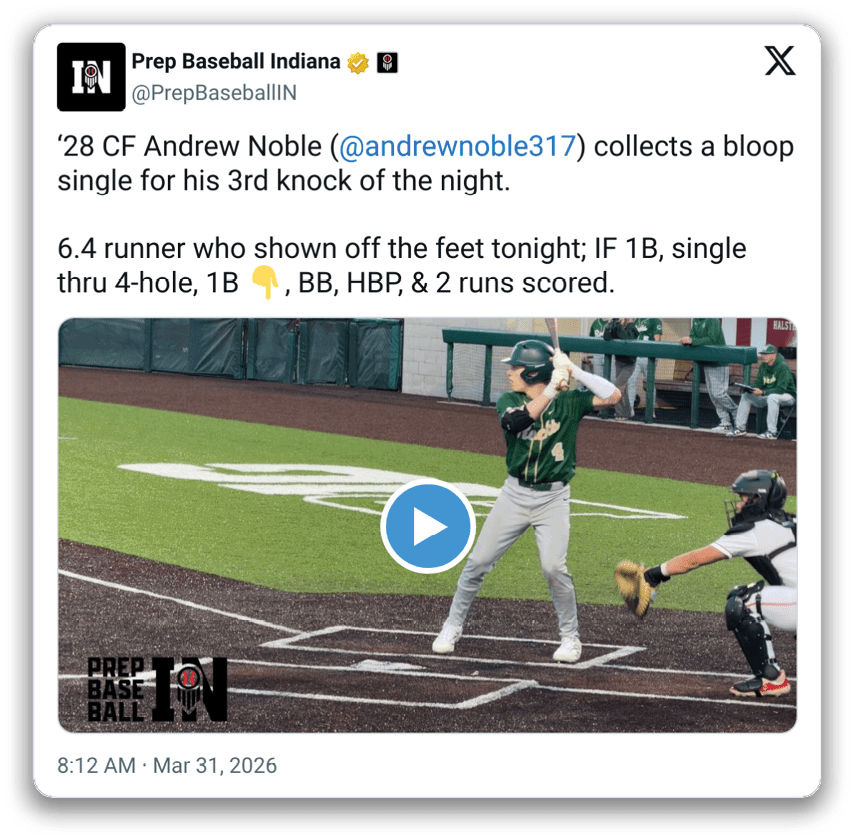Click the @PrepBaseballIN handle
The width and height of the screenshot is (854, 840).
pyautogui.click(x=214, y=93)
